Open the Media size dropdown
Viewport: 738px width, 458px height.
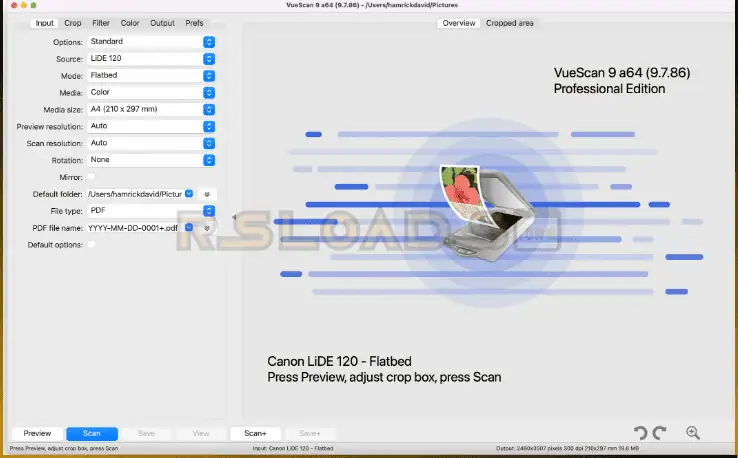tap(151, 109)
